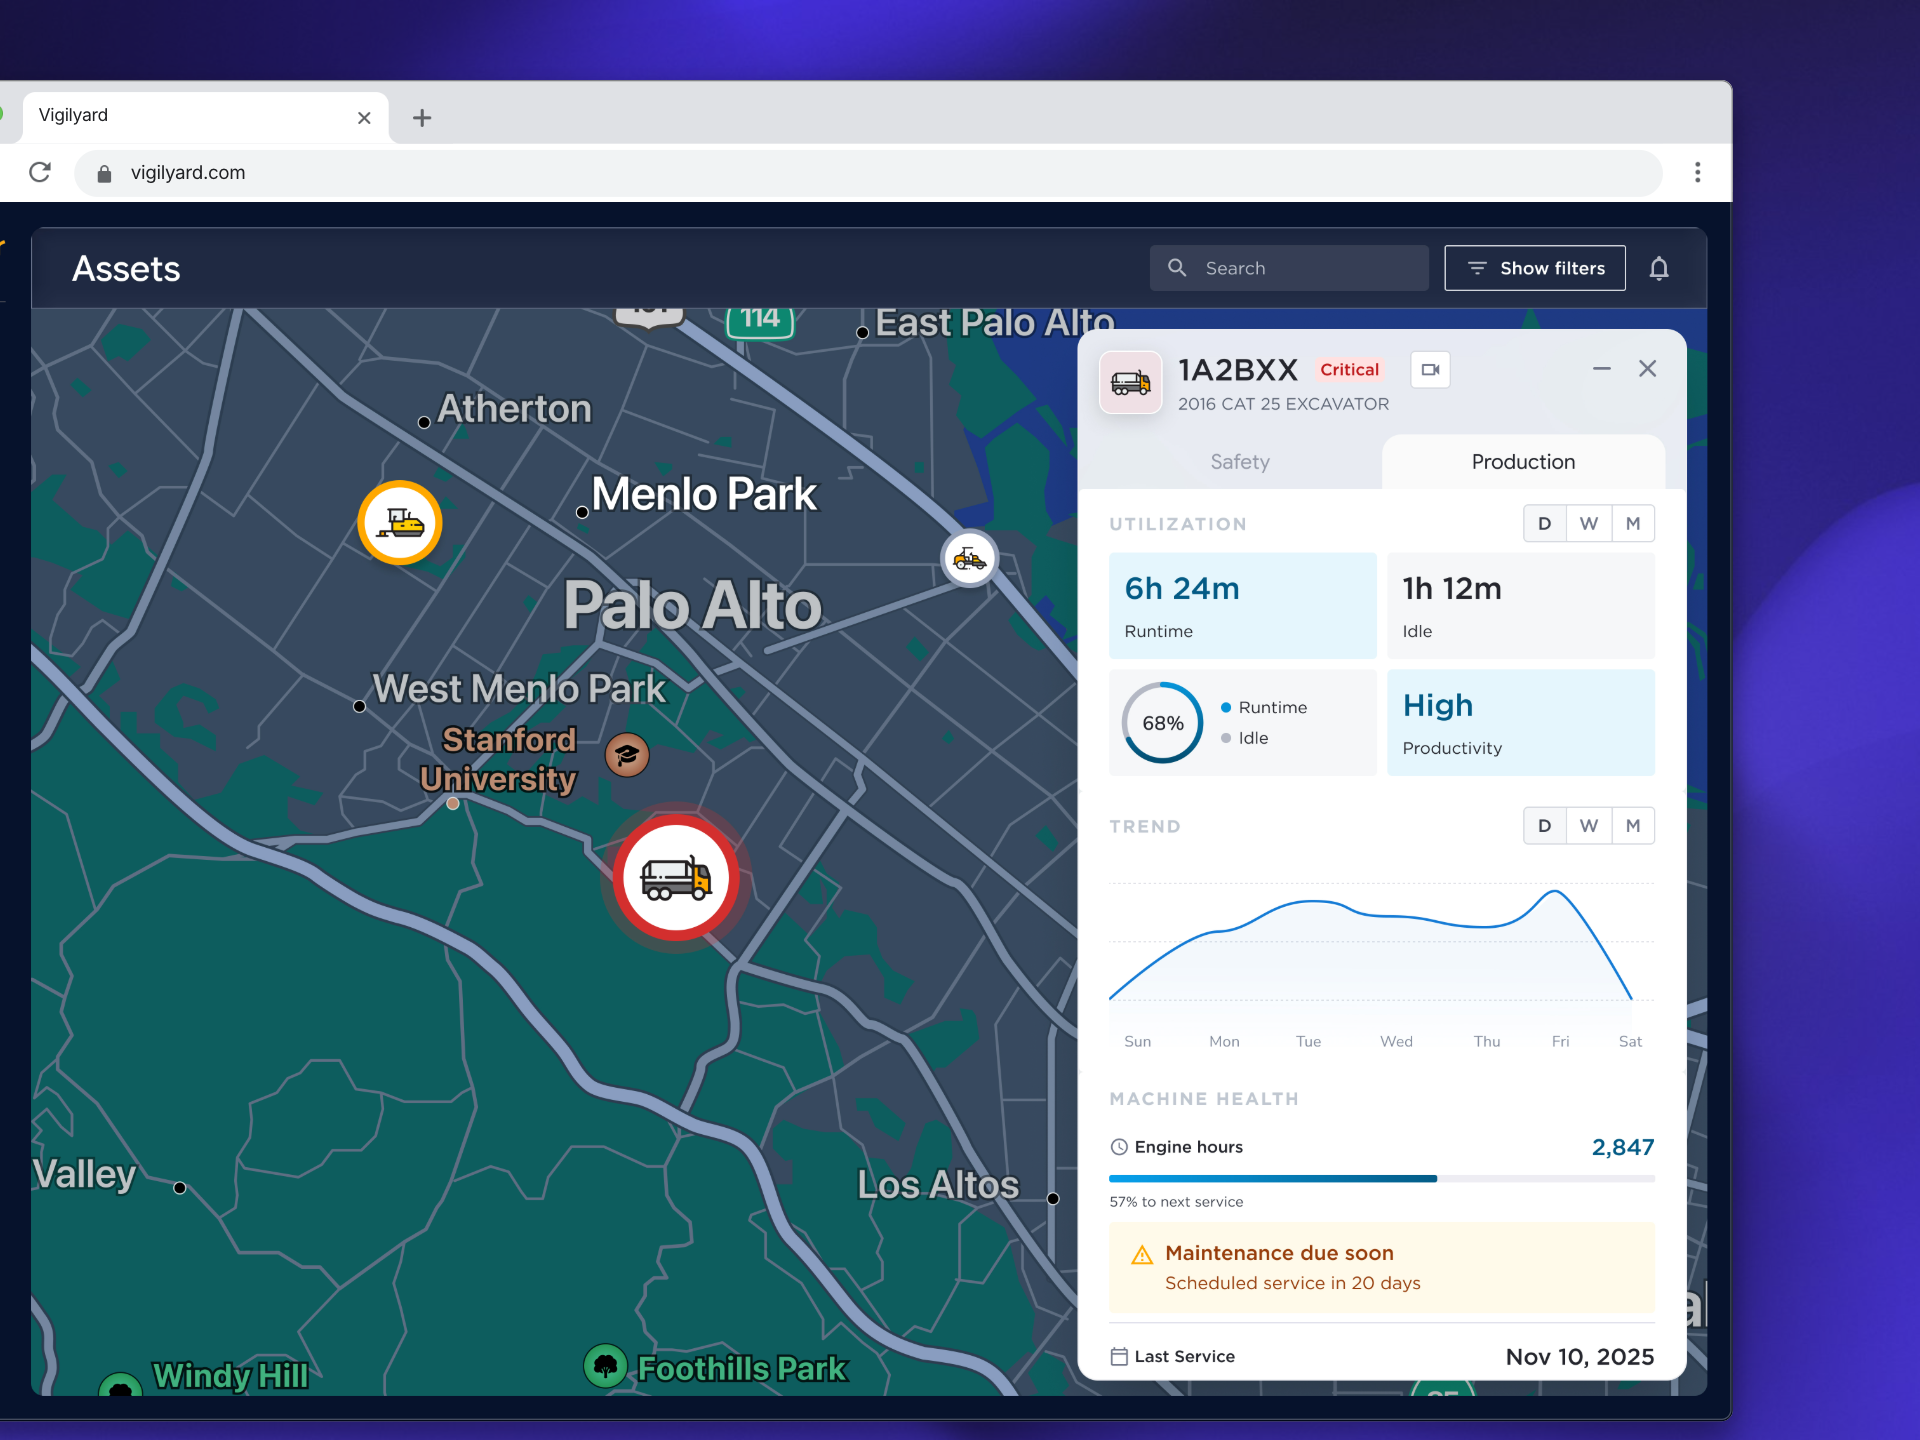
Task: Click the lock icon in address bar
Action: pyautogui.click(x=104, y=173)
